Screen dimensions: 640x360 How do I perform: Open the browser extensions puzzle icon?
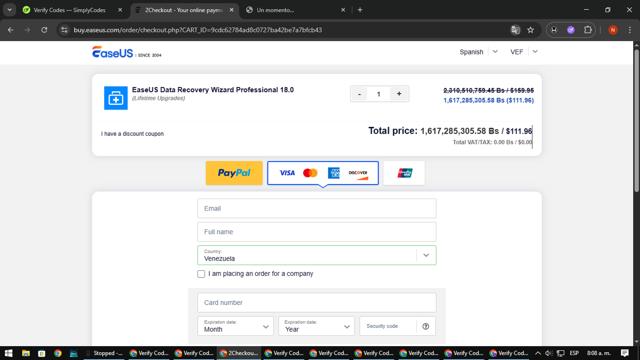click(x=588, y=30)
